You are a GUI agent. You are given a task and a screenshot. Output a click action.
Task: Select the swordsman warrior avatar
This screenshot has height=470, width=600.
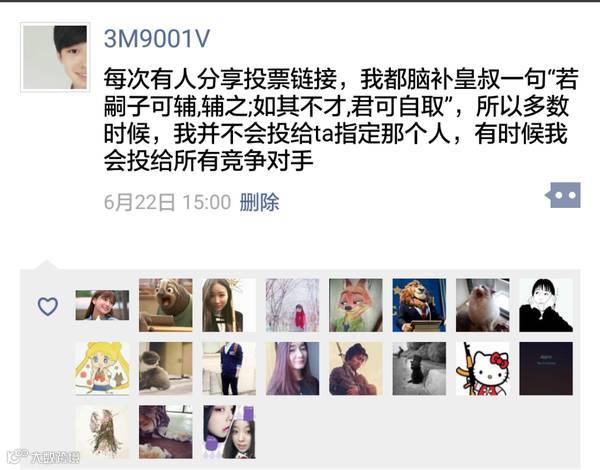click(x=356, y=369)
